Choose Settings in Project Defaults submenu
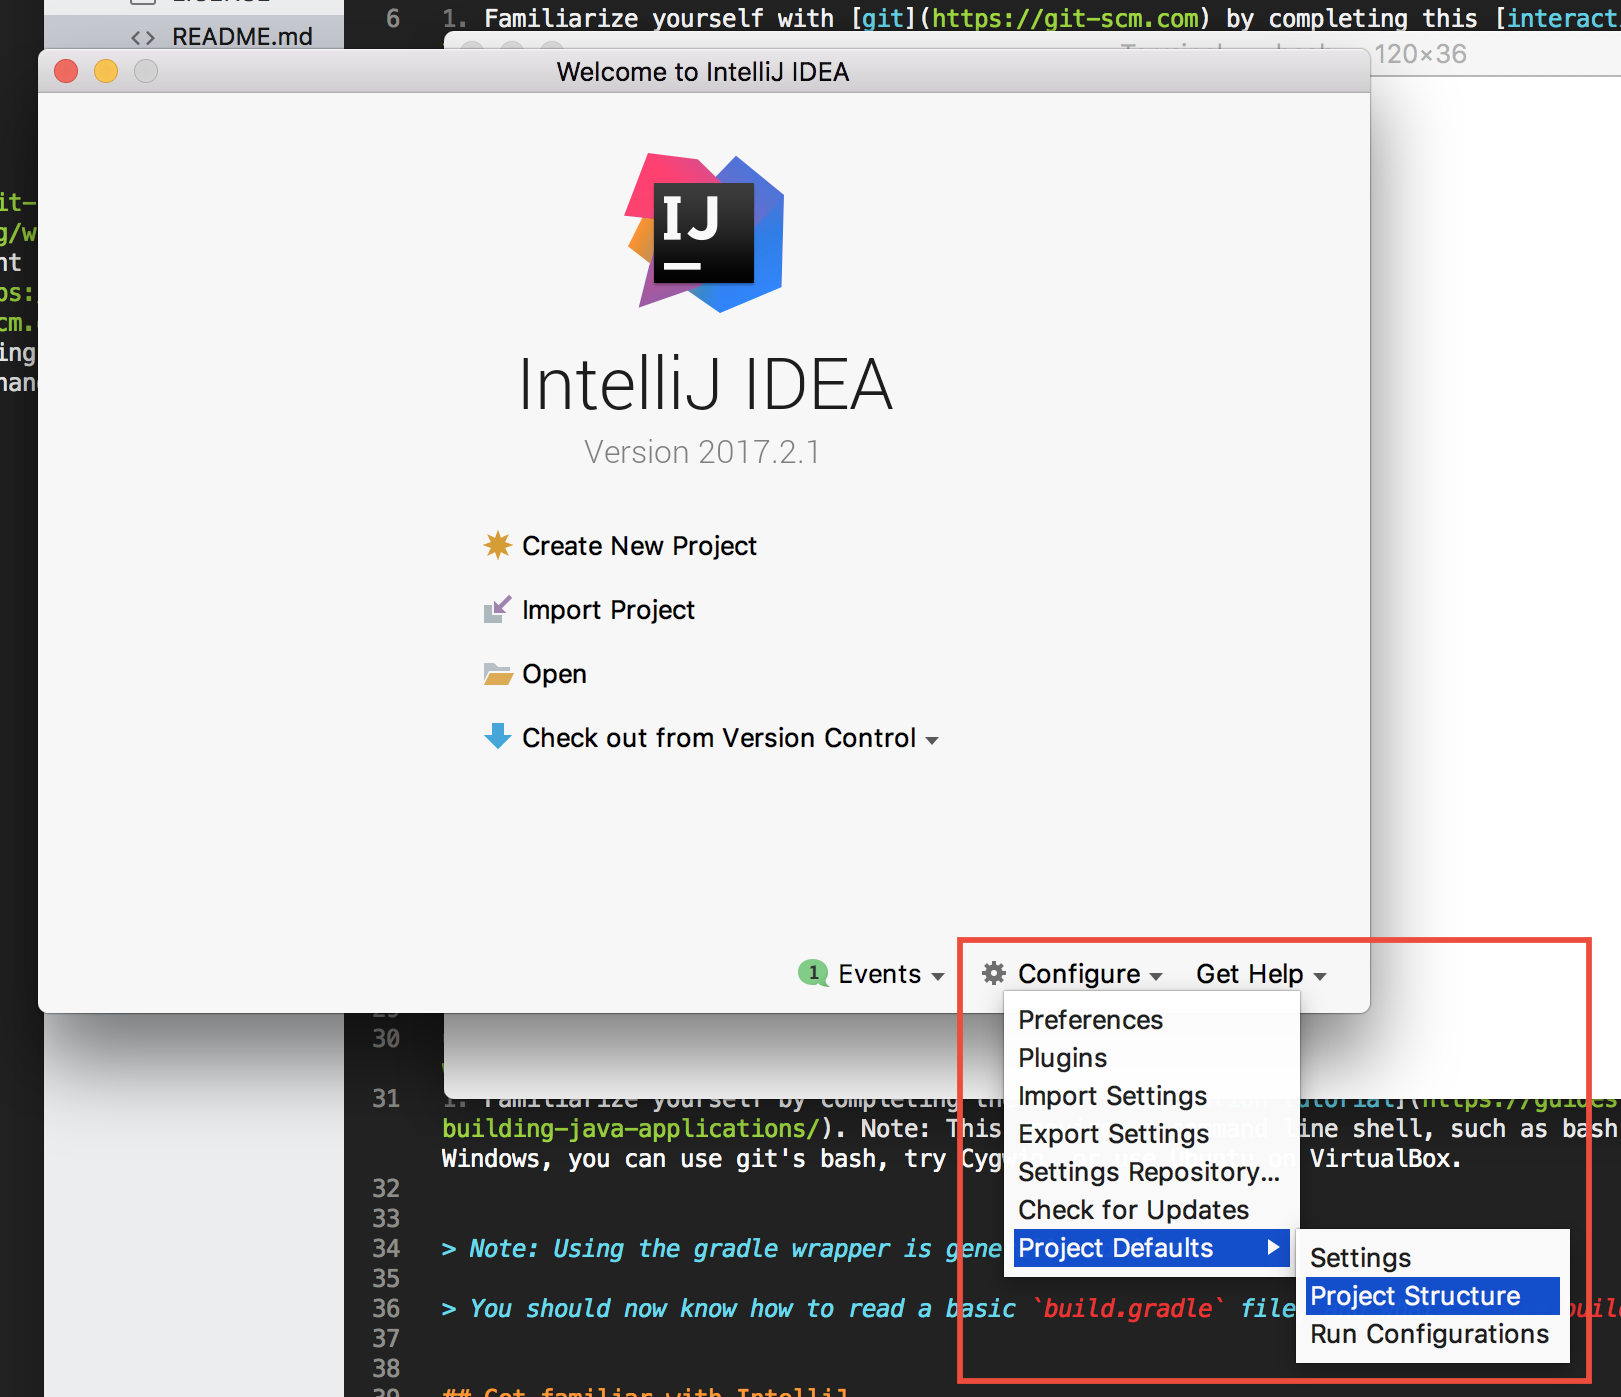The height and width of the screenshot is (1397, 1621). pyautogui.click(x=1432, y=1258)
